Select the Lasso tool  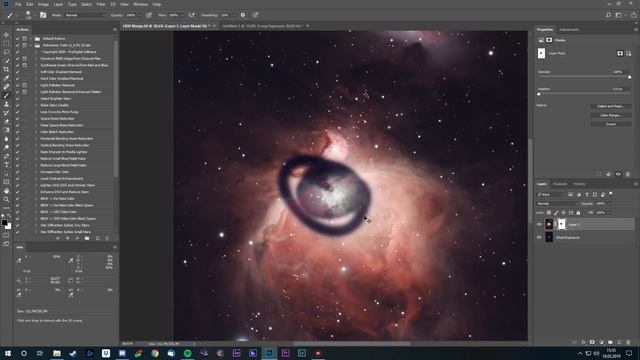coord(6,52)
